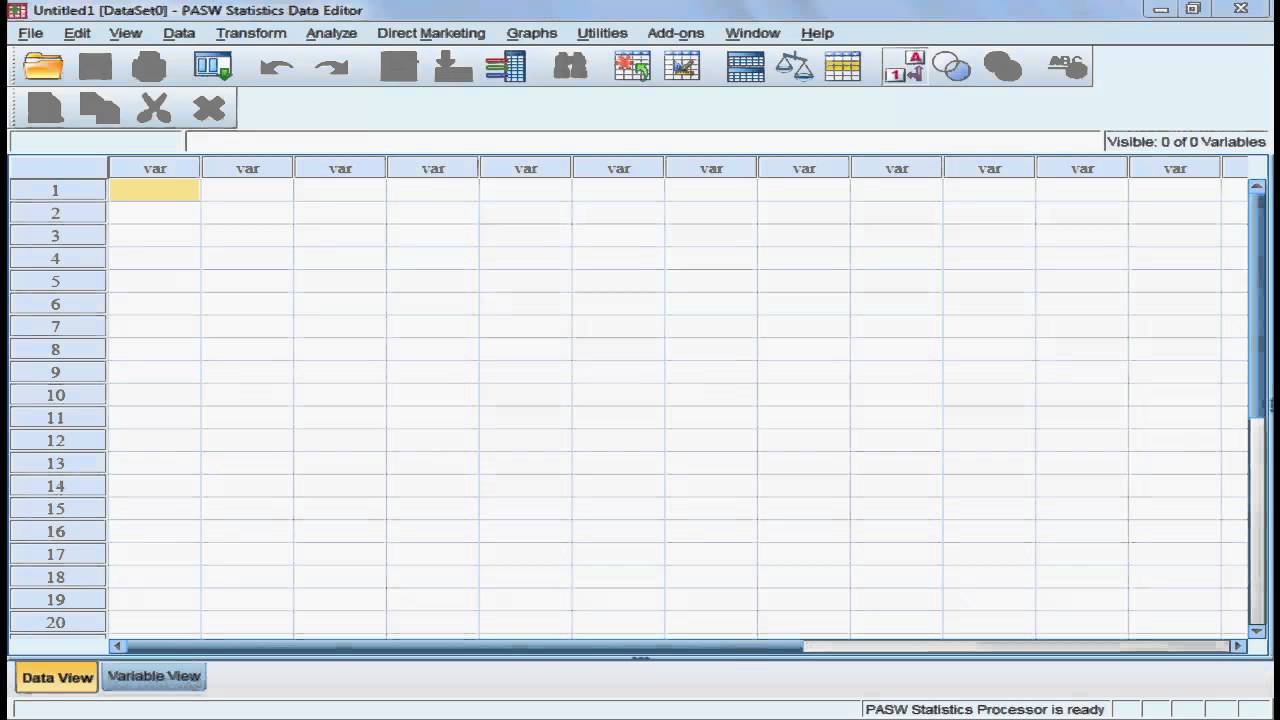Select the first var column header
This screenshot has width=1280, height=720.
pos(155,168)
